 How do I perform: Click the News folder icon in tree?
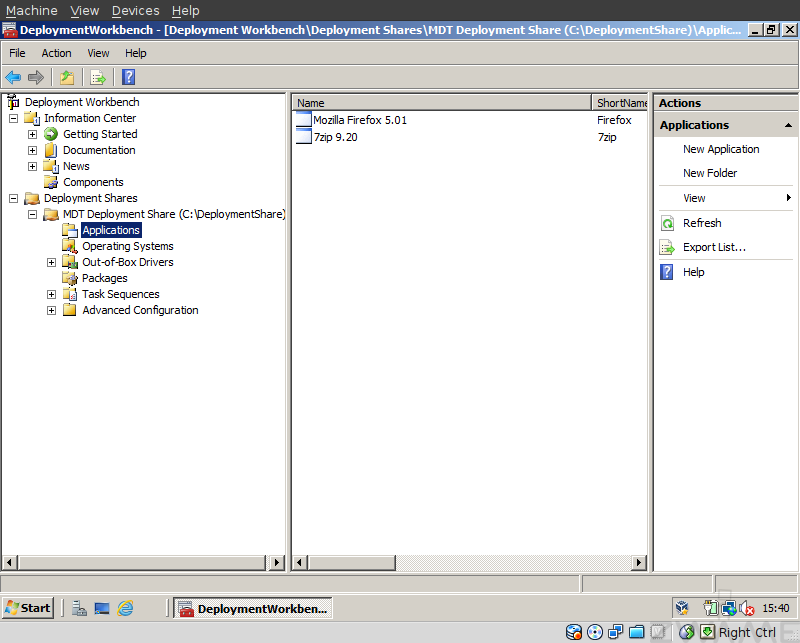point(51,166)
